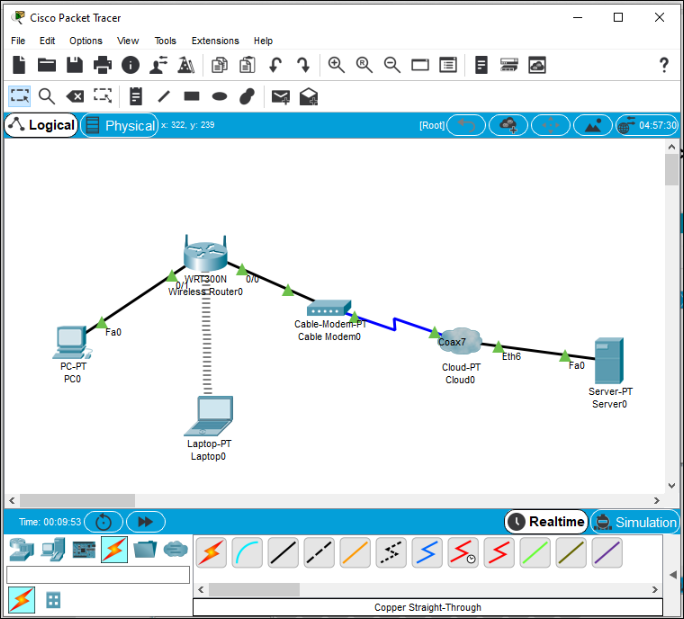Choose Coaxial blue zigzag cable
Viewport: 684px width, 619px height.
[x=427, y=553]
